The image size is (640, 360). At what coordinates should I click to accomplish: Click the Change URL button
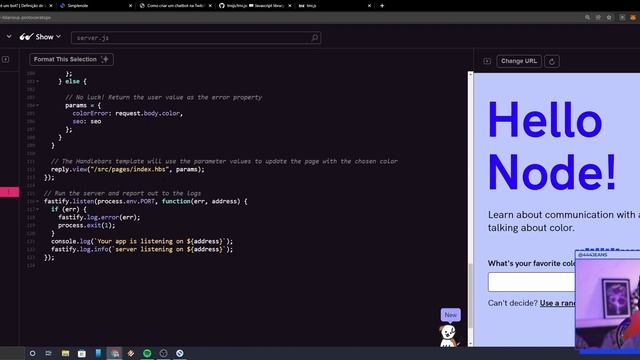[519, 61]
